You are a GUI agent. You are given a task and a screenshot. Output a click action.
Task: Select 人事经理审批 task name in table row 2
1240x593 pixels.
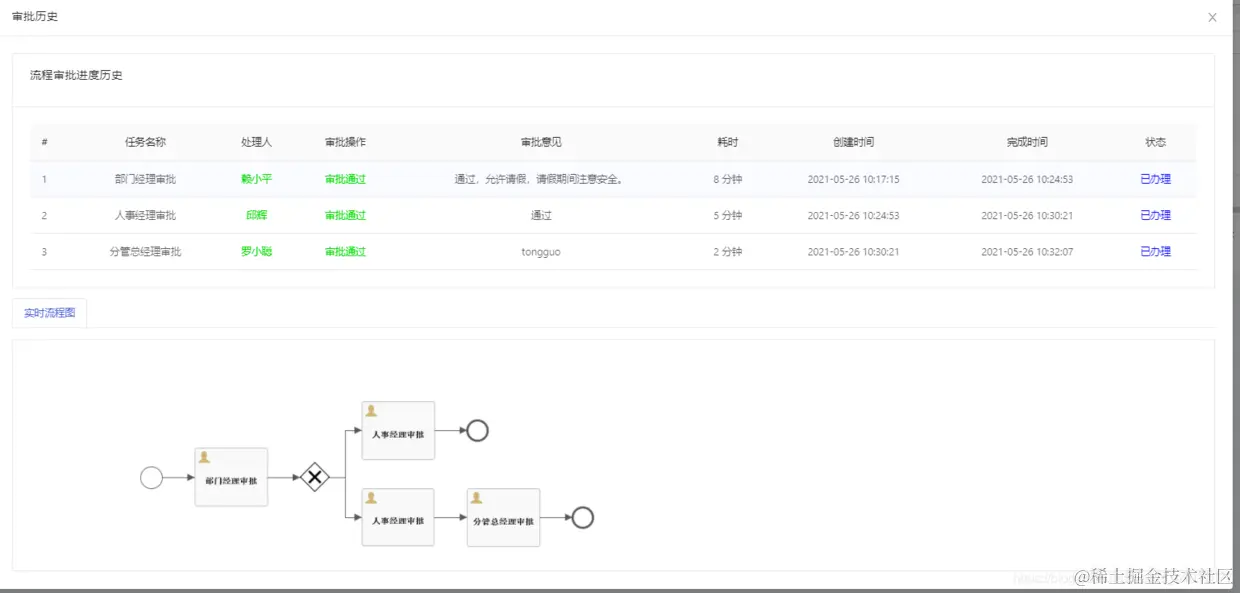[x=145, y=215]
